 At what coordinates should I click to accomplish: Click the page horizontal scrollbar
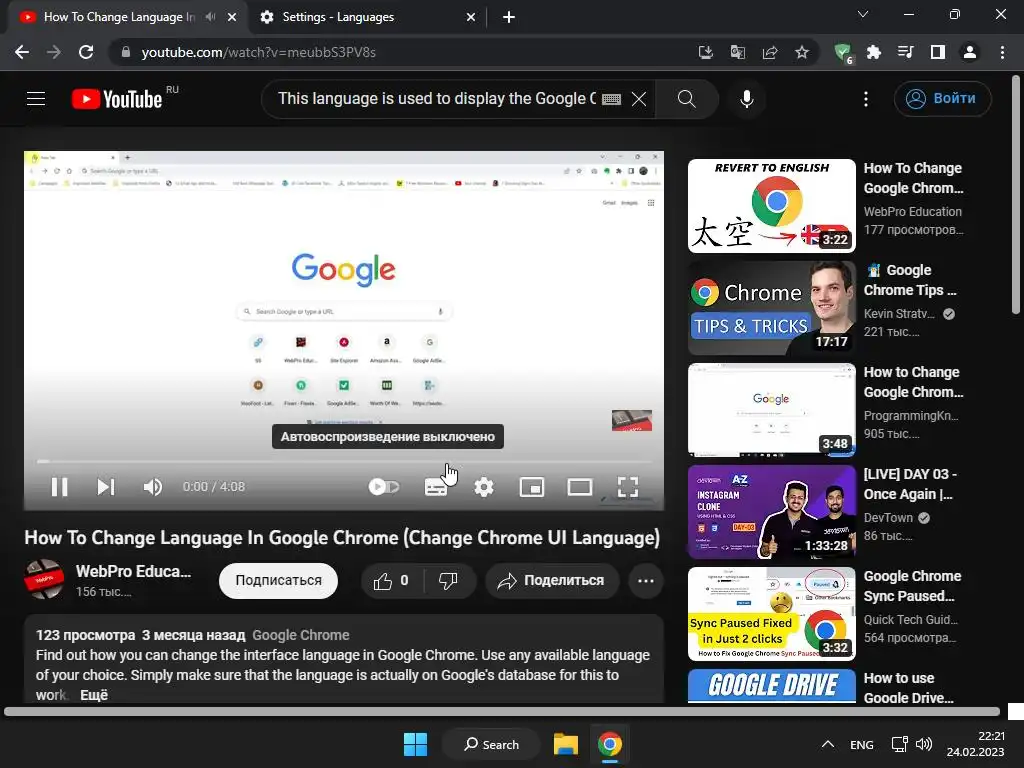[502, 711]
